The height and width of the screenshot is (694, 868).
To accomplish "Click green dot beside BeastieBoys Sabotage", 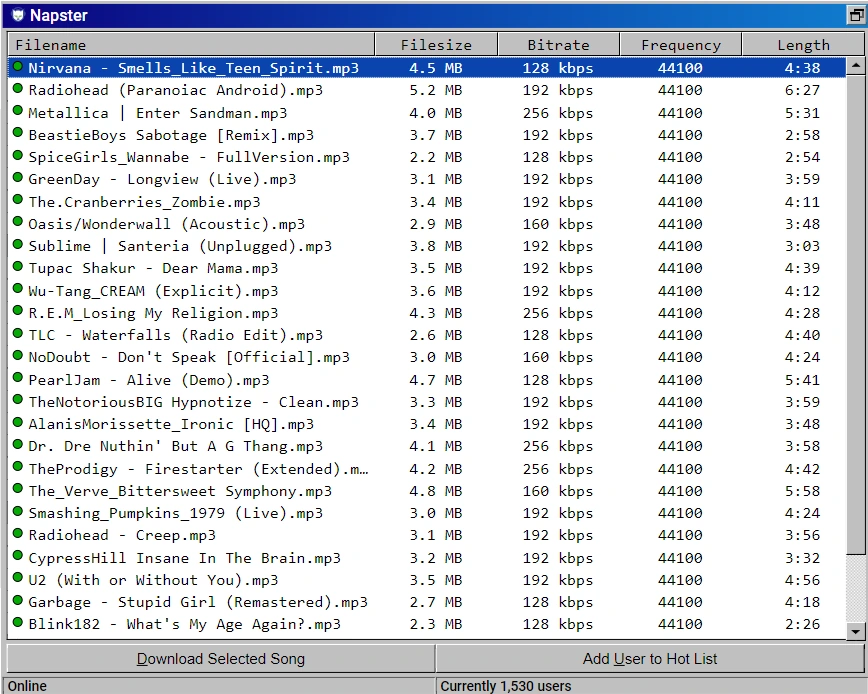I will pyautogui.click(x=18, y=133).
